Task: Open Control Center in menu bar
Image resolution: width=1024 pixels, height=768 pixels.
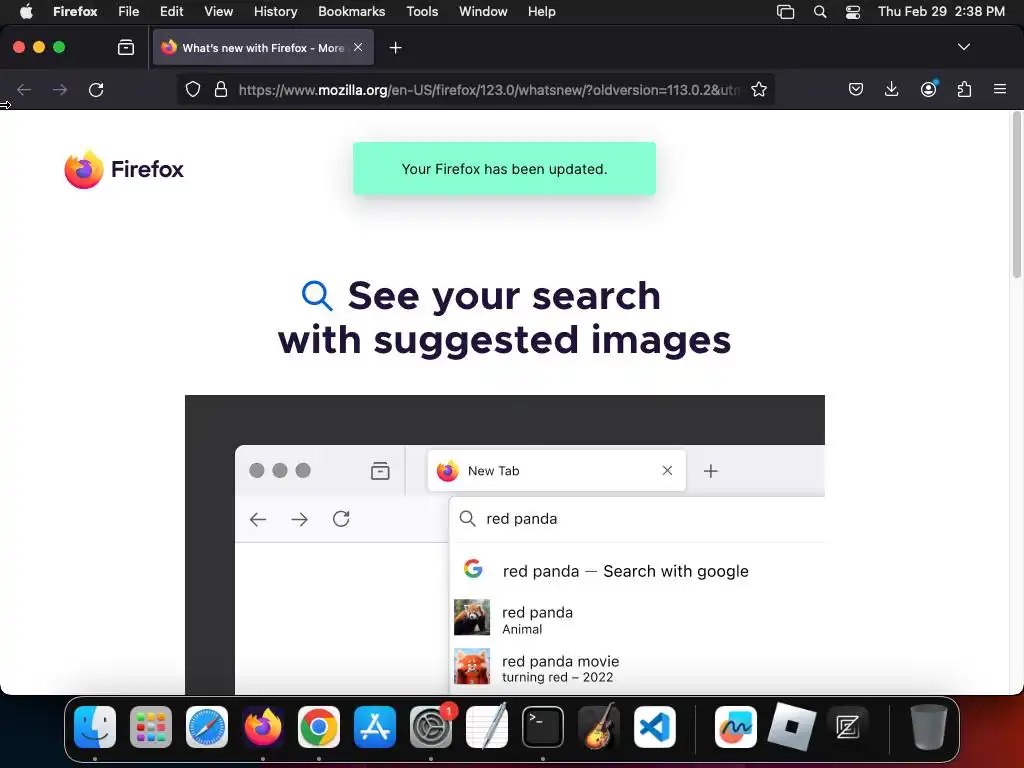Action: pyautogui.click(x=853, y=12)
